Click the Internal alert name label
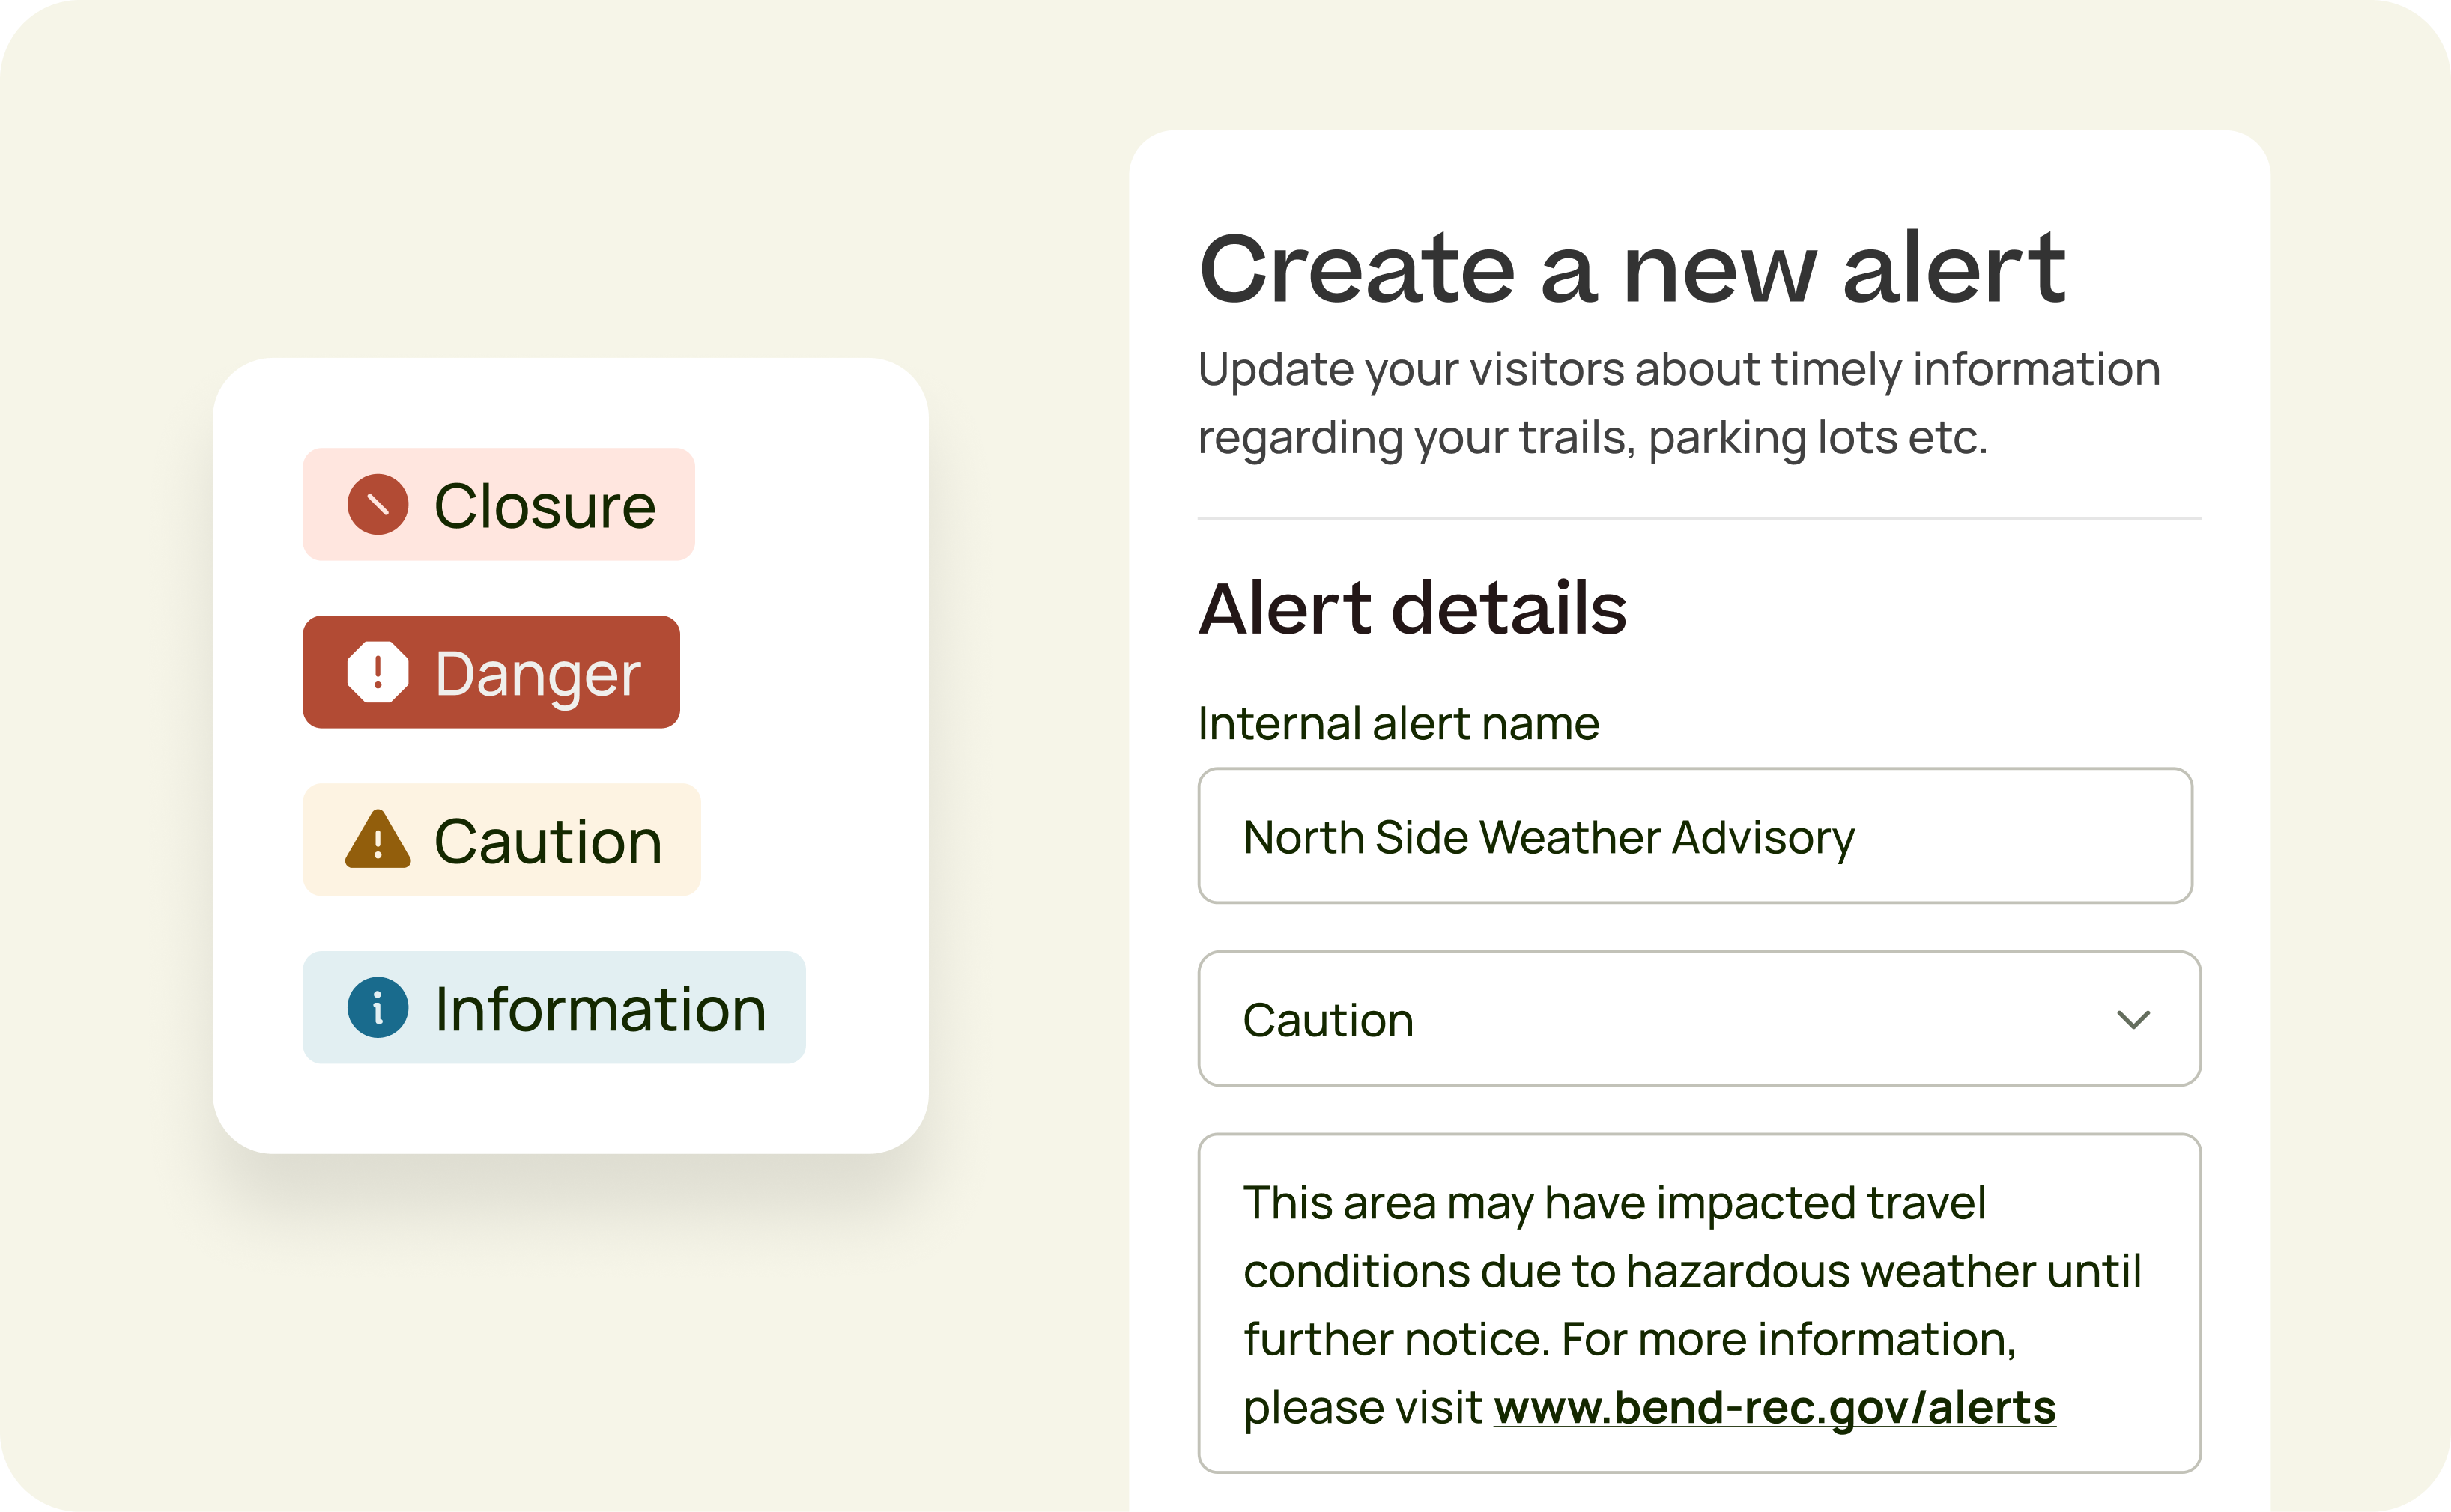Viewport: 2451px width, 1512px height. tap(1399, 723)
